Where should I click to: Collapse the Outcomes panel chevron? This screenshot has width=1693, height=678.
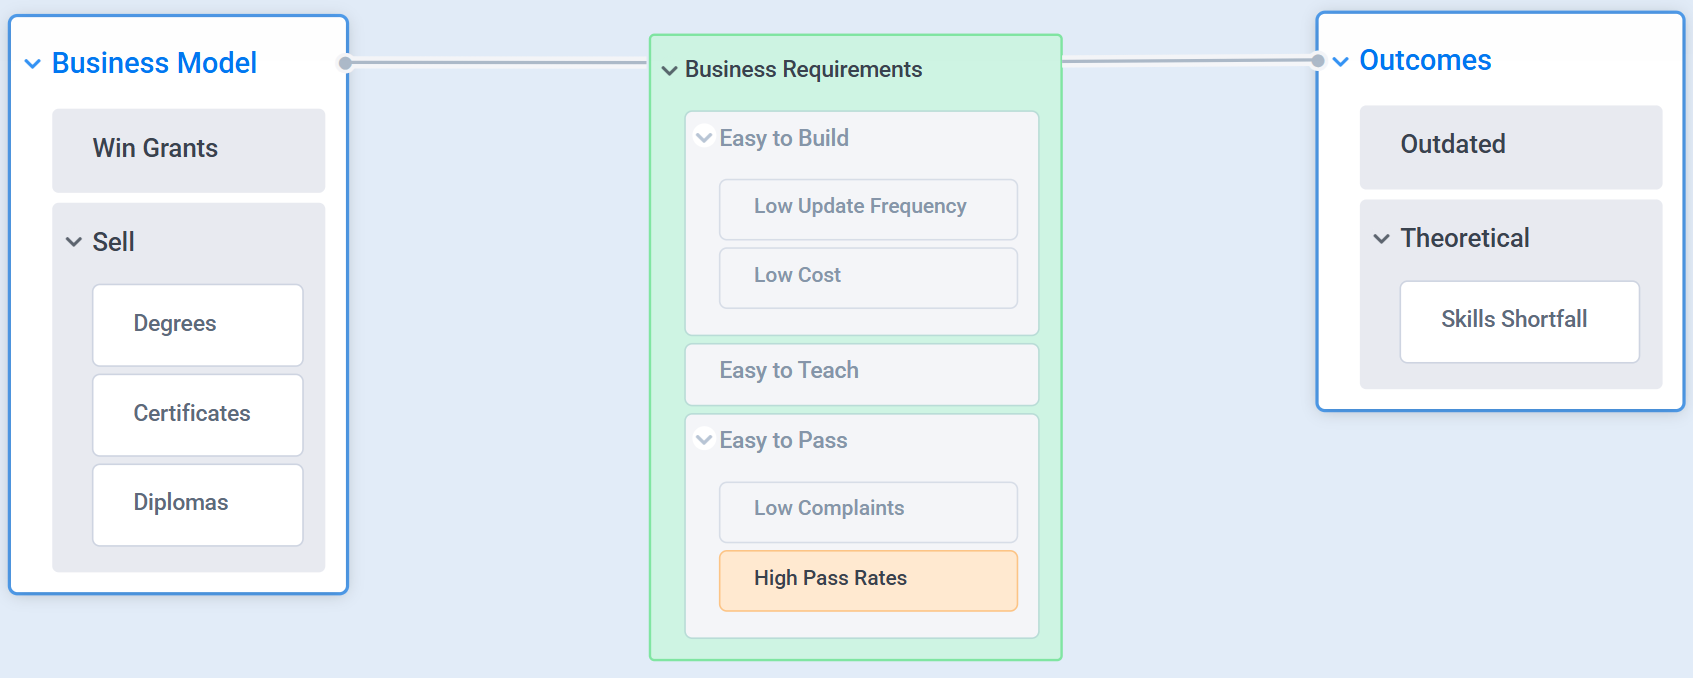tap(1340, 62)
